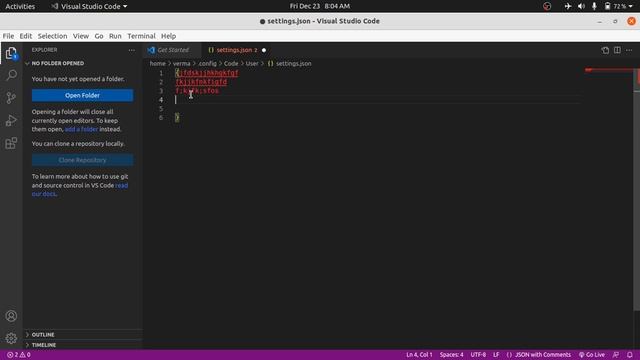Open the Run menu
The height and width of the screenshot is (360, 640).
point(115,36)
